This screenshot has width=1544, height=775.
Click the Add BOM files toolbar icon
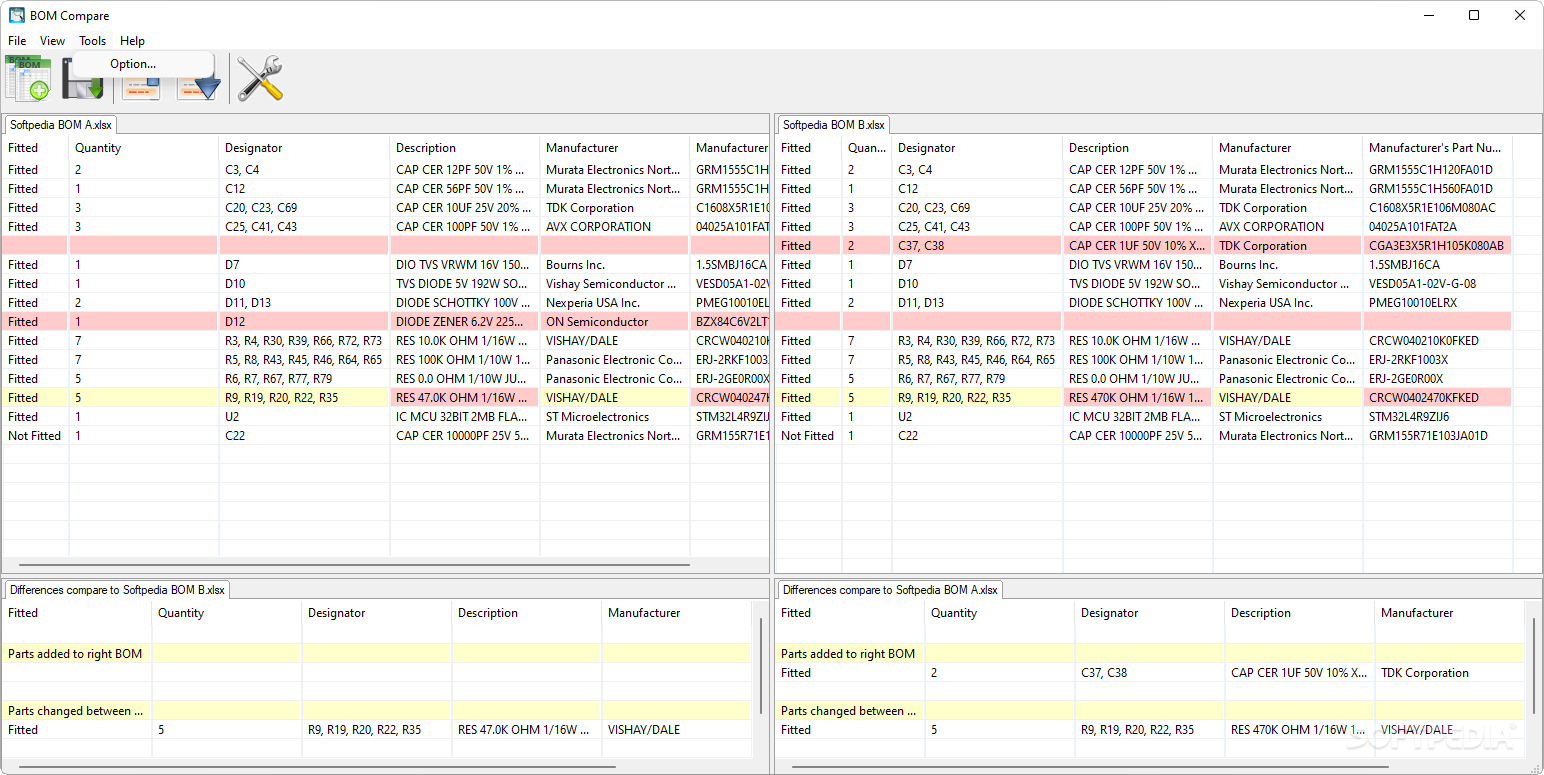[x=28, y=78]
